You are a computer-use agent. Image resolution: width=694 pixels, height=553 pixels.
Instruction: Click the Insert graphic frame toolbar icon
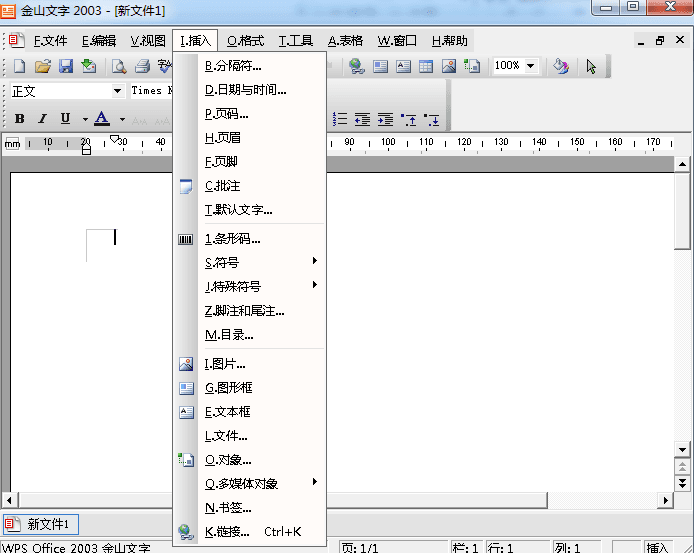click(380, 66)
